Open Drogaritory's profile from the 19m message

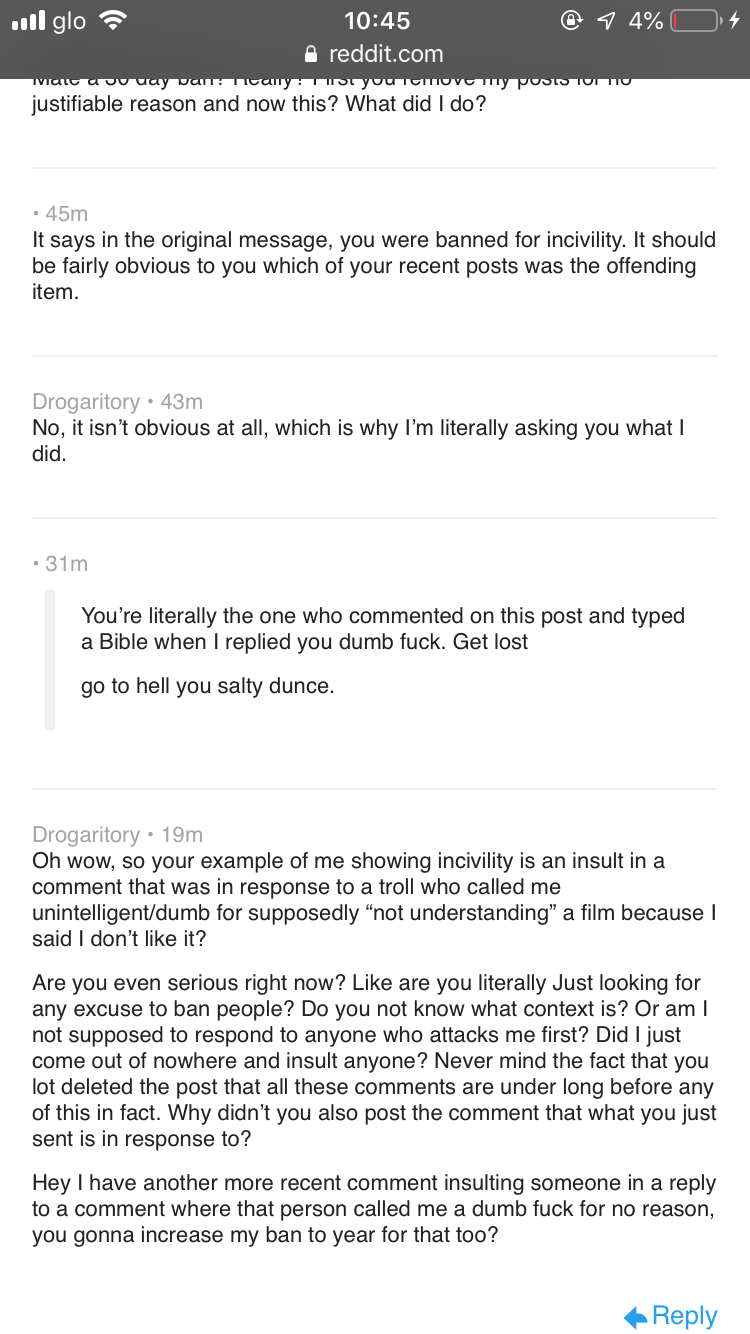[86, 835]
